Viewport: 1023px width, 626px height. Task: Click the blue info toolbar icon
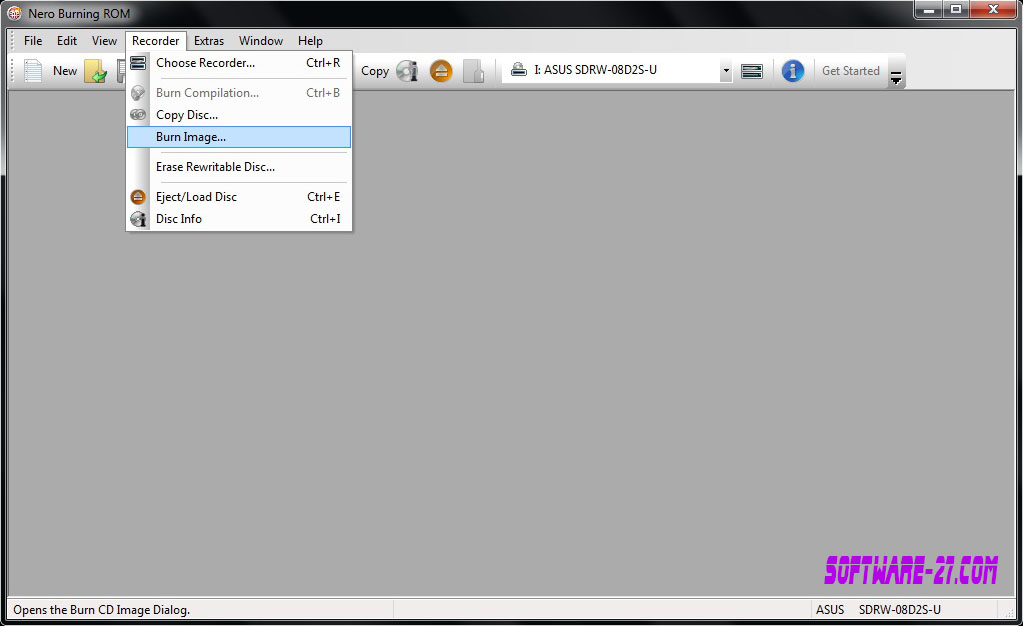point(793,70)
